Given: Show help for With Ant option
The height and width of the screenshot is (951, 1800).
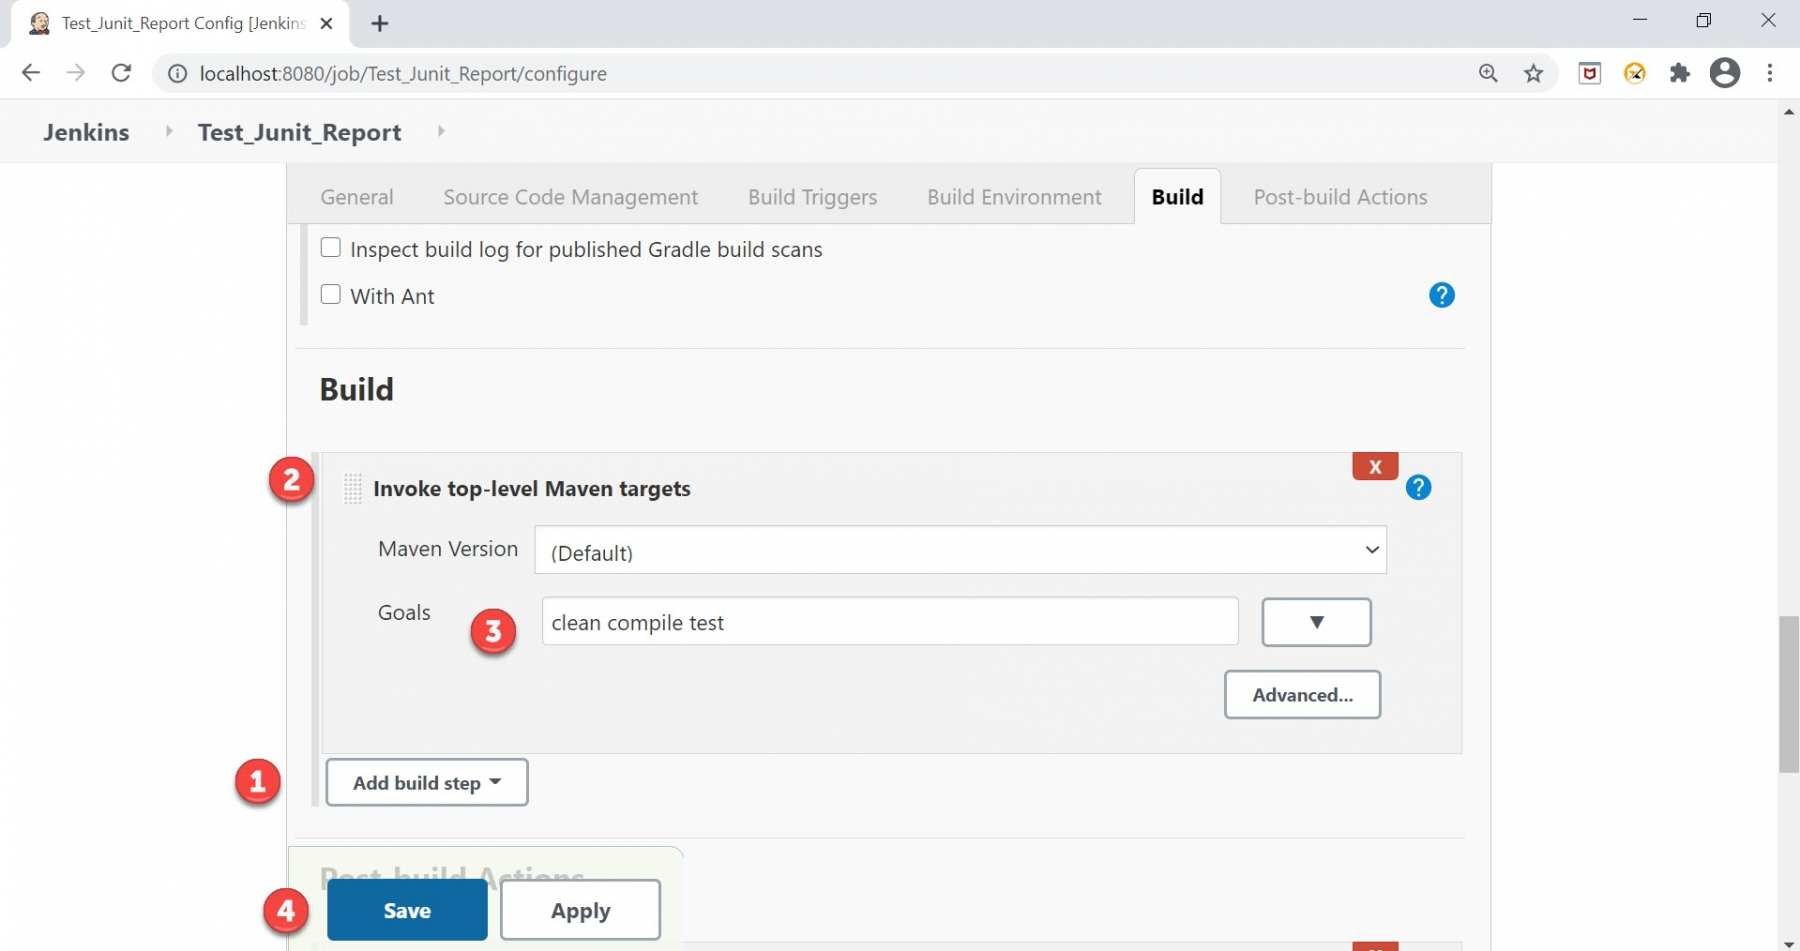Looking at the screenshot, I should tap(1441, 295).
